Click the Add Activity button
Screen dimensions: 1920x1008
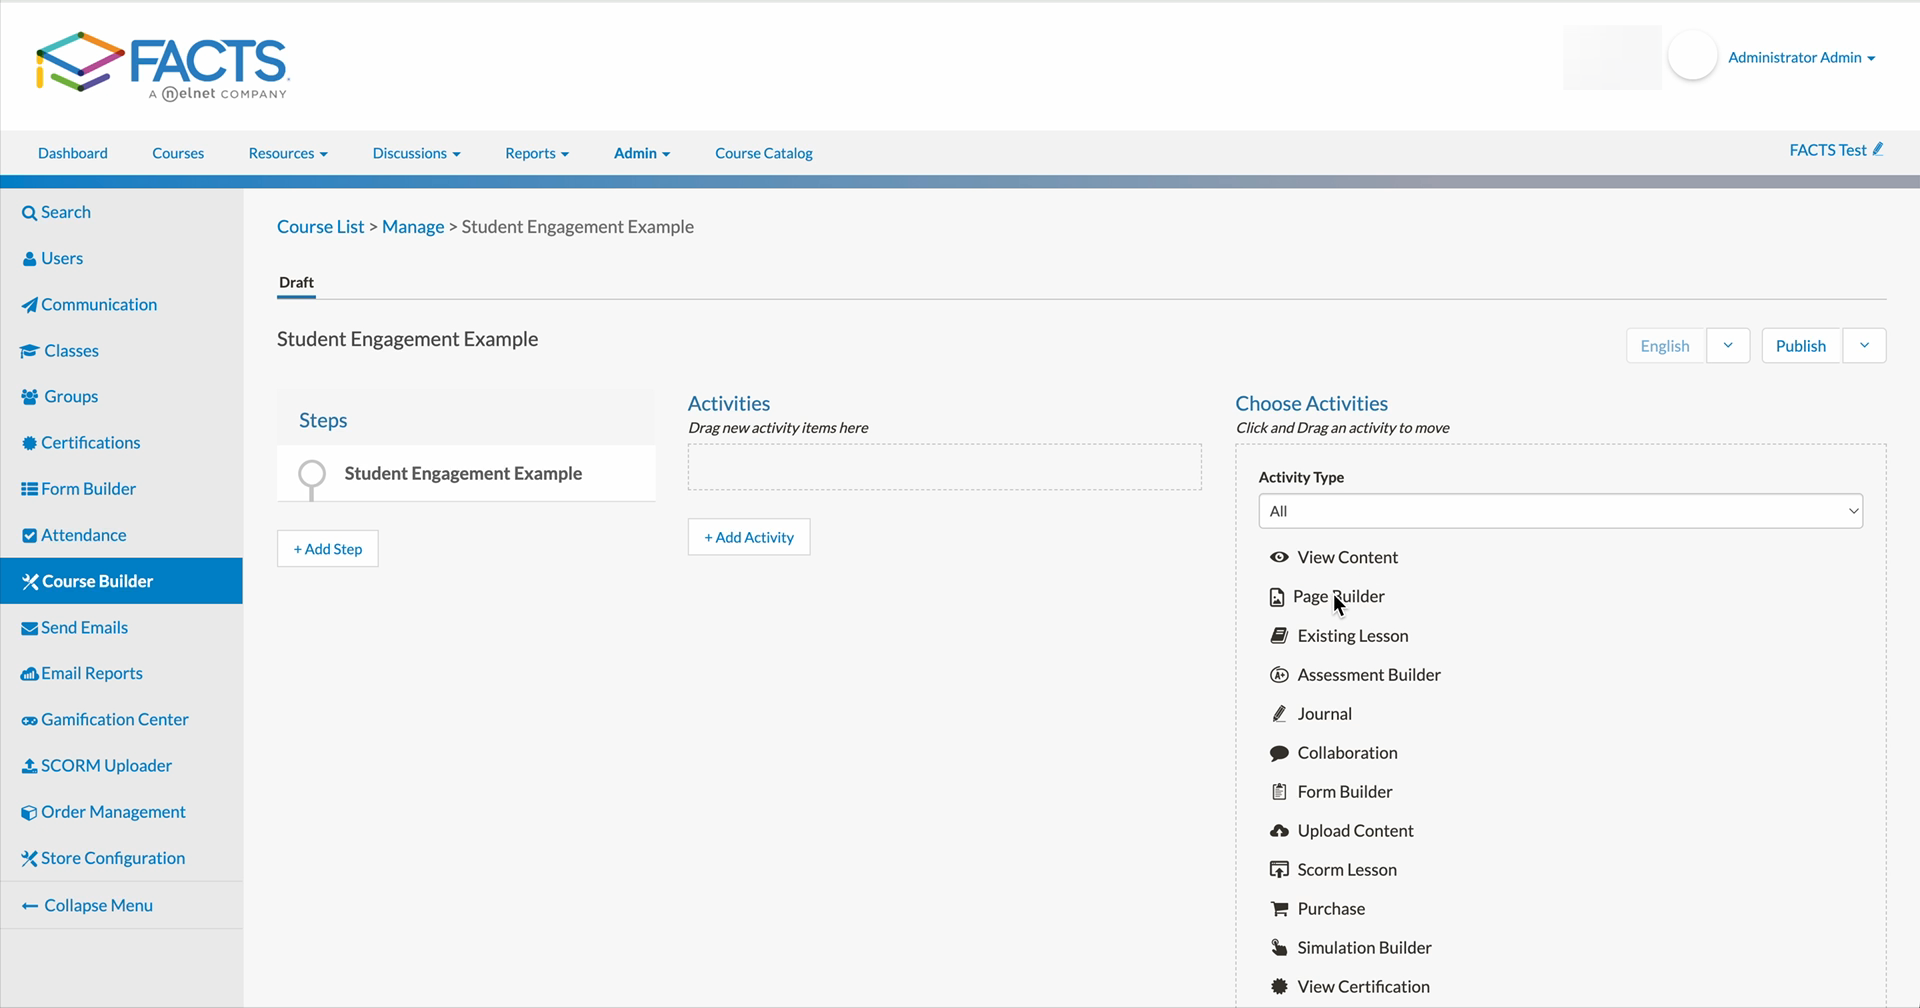click(748, 537)
